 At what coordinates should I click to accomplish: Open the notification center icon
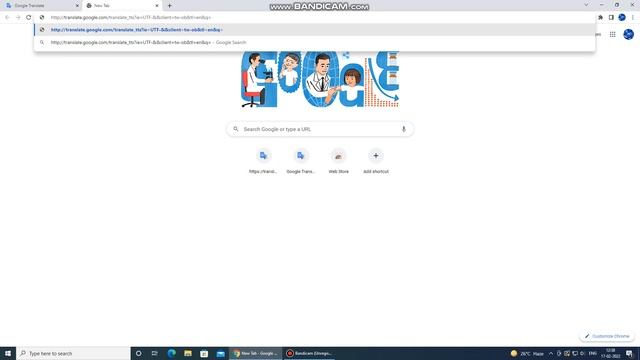coord(629,353)
